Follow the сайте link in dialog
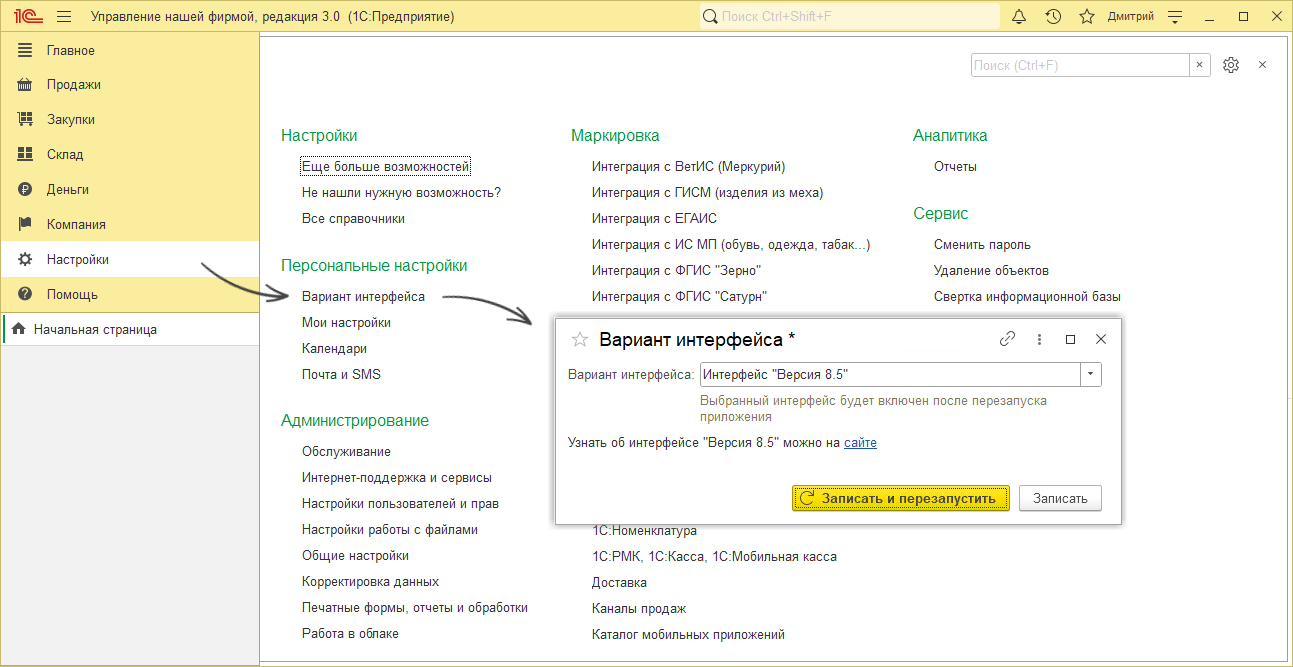The height and width of the screenshot is (667, 1293). click(860, 443)
